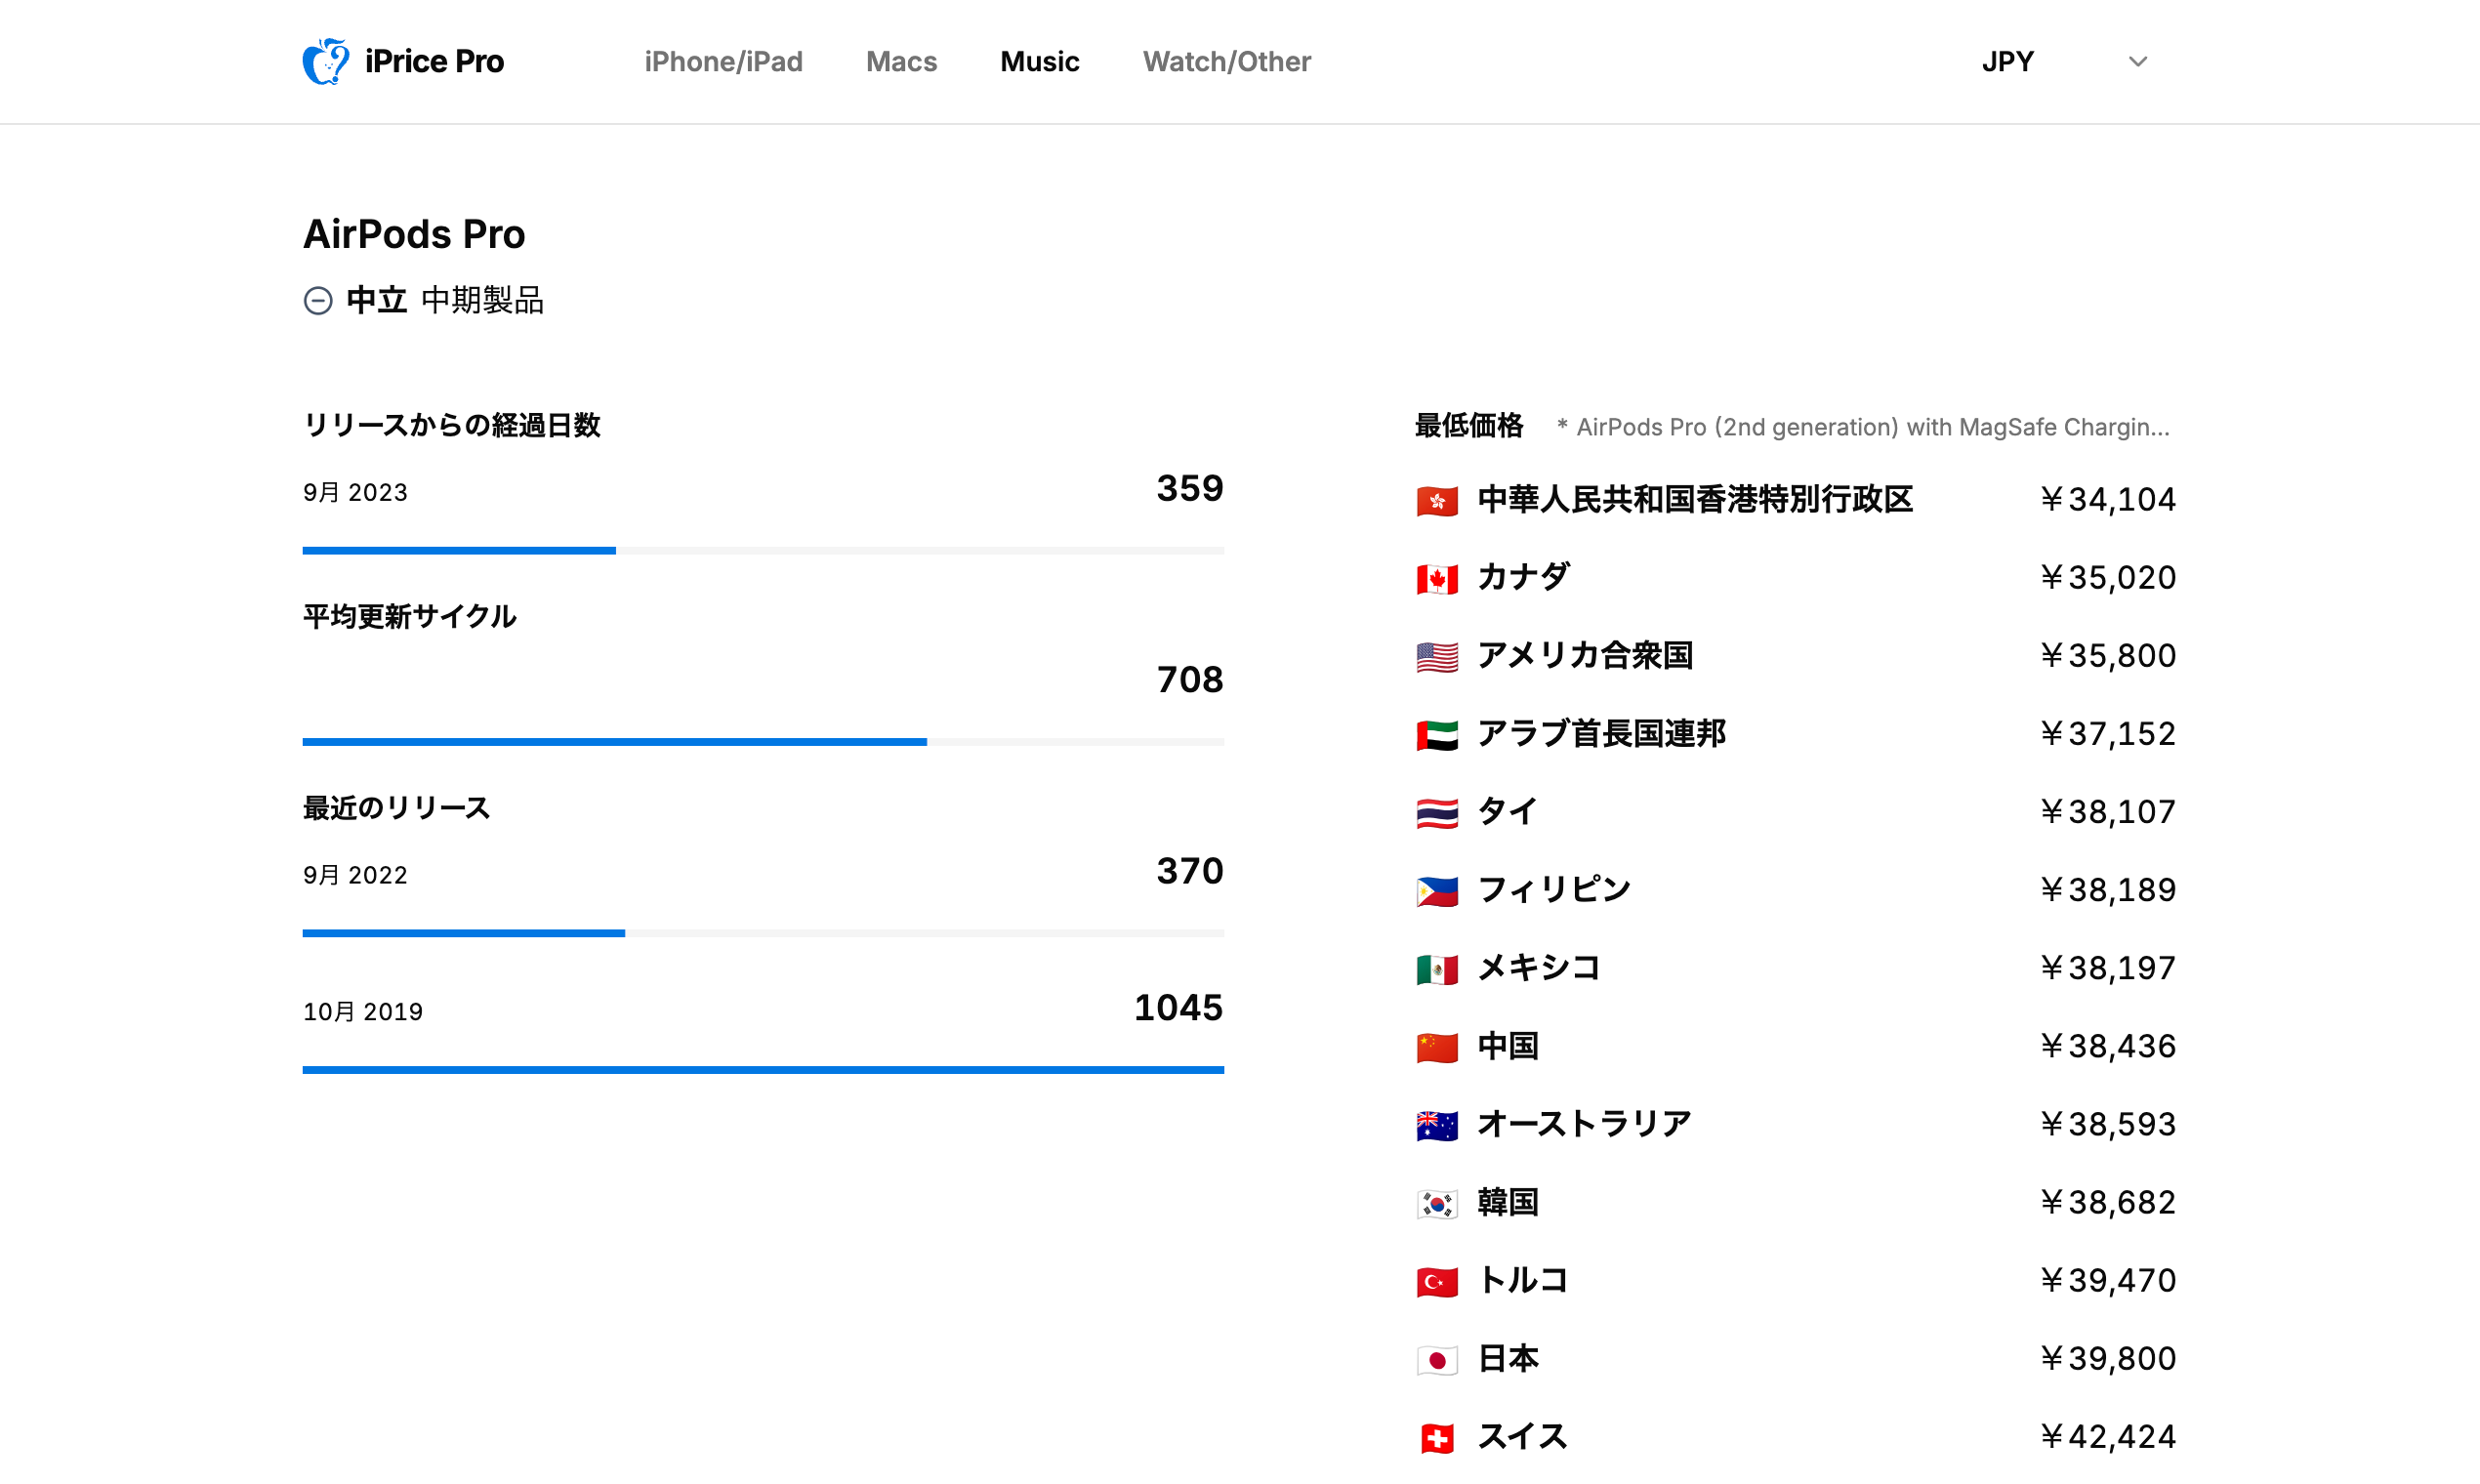Click the ￥42,424 price

(x=2107, y=1436)
